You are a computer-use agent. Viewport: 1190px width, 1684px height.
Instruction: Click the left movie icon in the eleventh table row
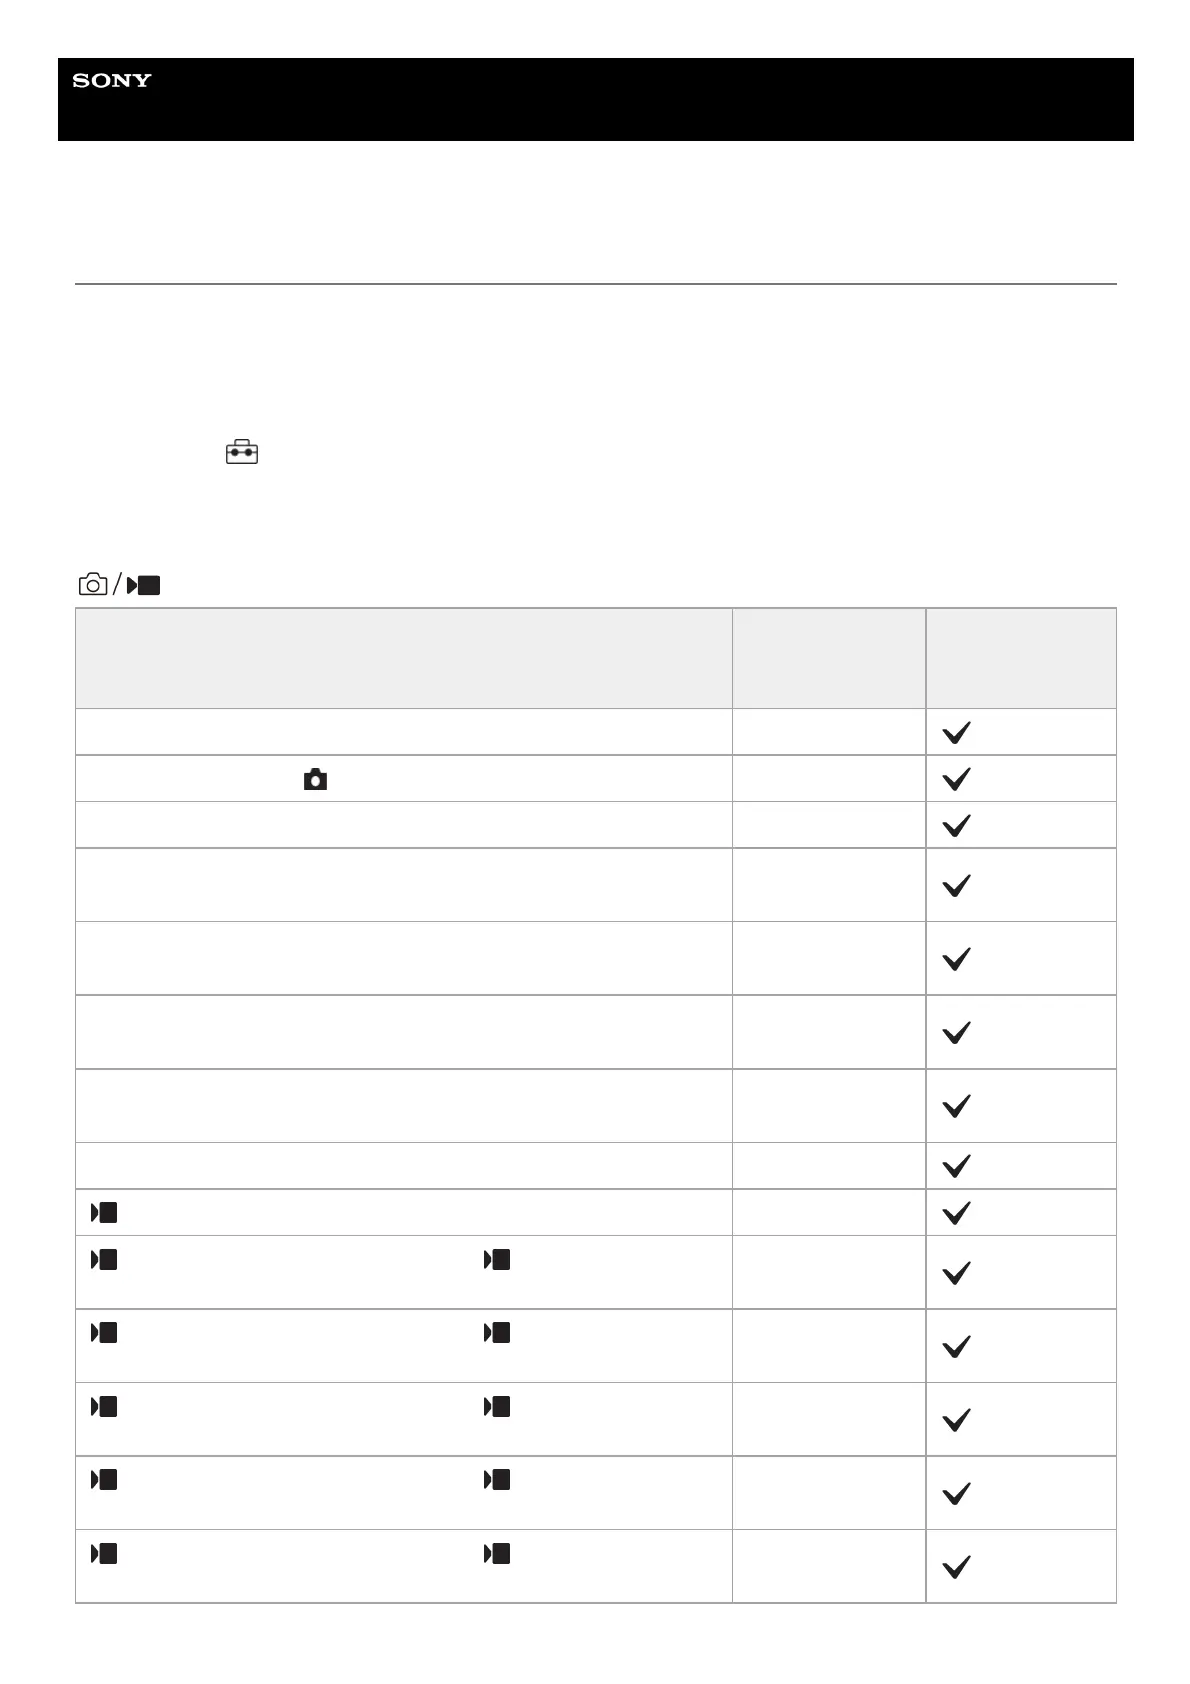pos(104,1333)
